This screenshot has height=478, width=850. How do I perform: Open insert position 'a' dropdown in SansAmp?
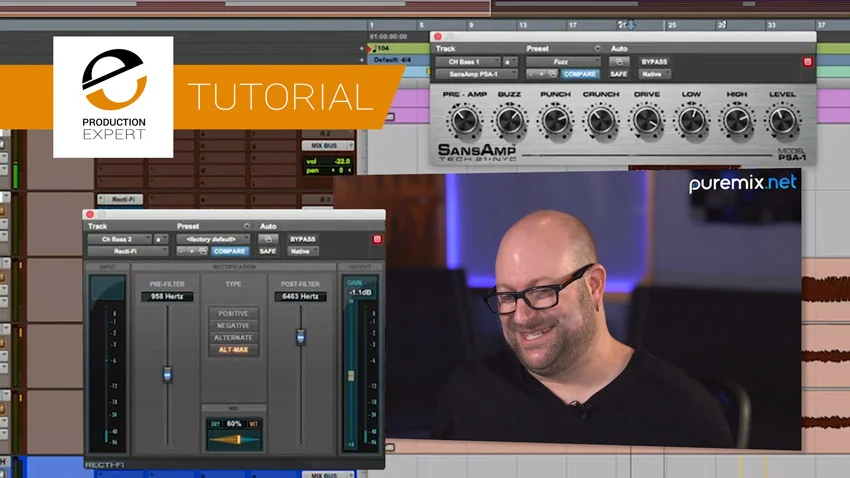coord(510,62)
